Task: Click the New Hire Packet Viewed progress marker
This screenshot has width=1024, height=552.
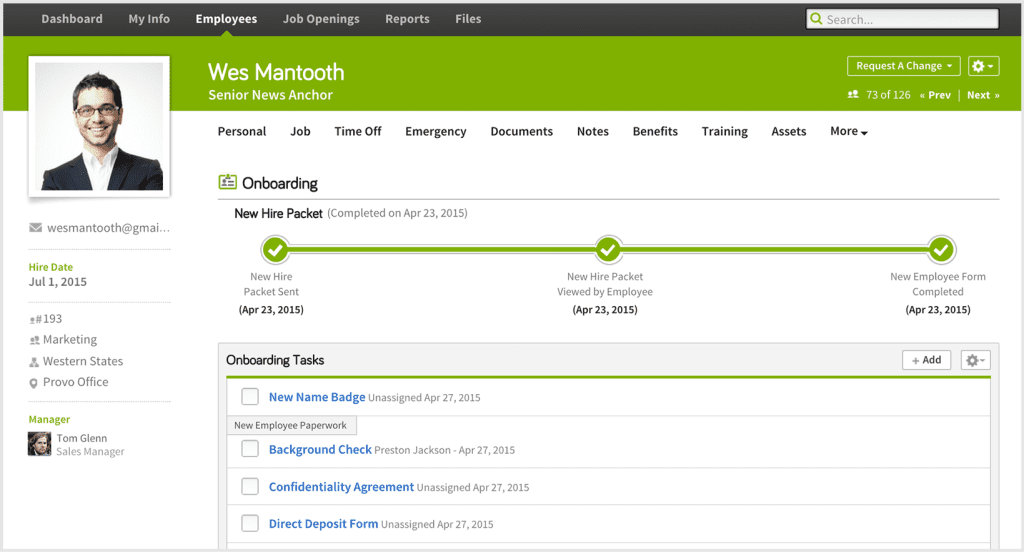Action: pos(608,249)
